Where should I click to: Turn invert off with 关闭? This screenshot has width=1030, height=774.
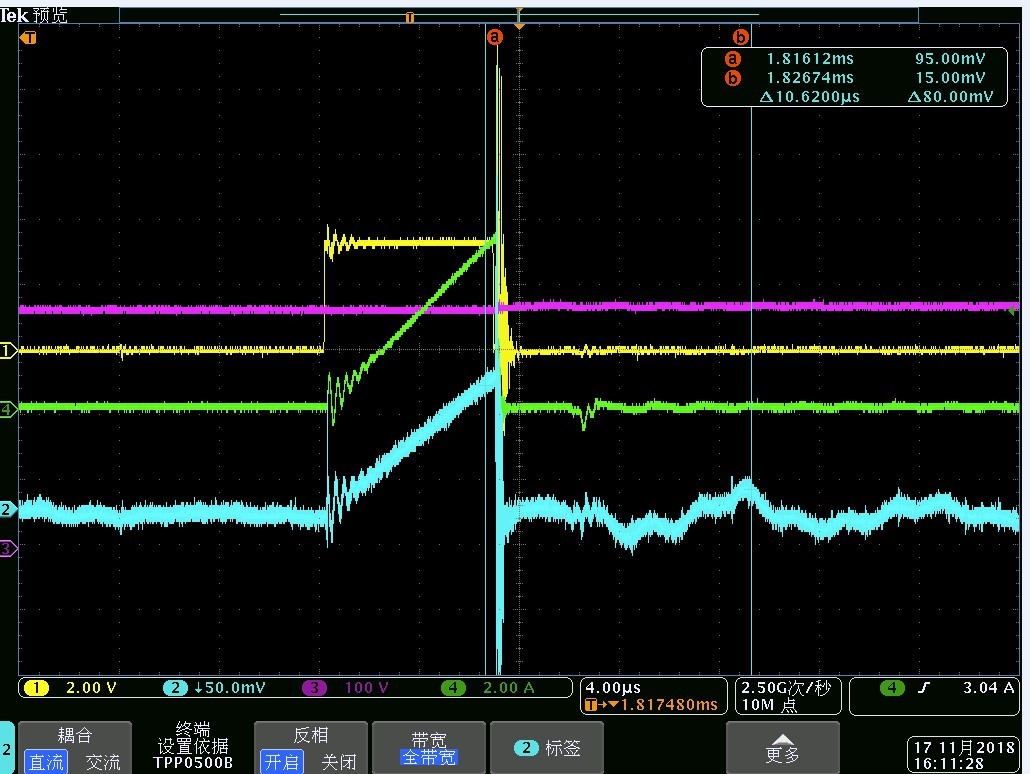coord(339,762)
